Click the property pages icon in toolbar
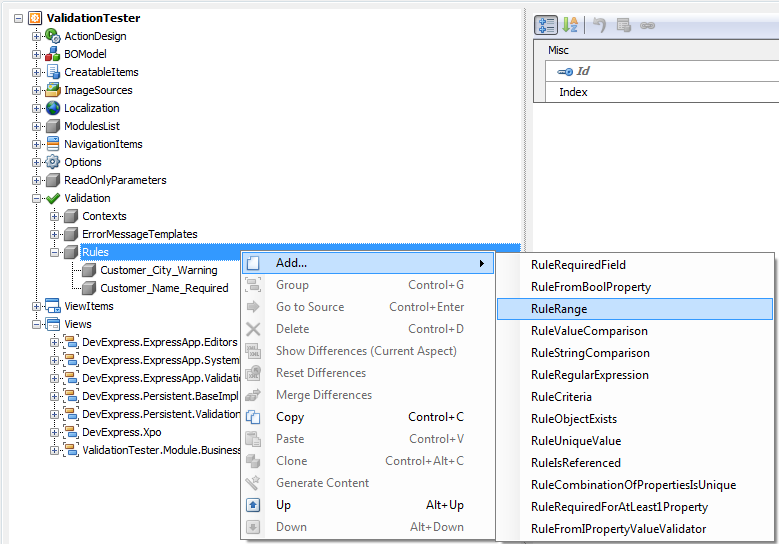 pos(623,25)
